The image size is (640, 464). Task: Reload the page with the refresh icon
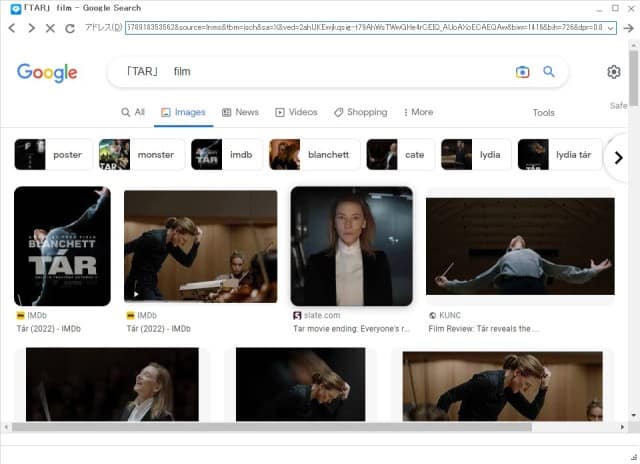pyautogui.click(x=70, y=28)
